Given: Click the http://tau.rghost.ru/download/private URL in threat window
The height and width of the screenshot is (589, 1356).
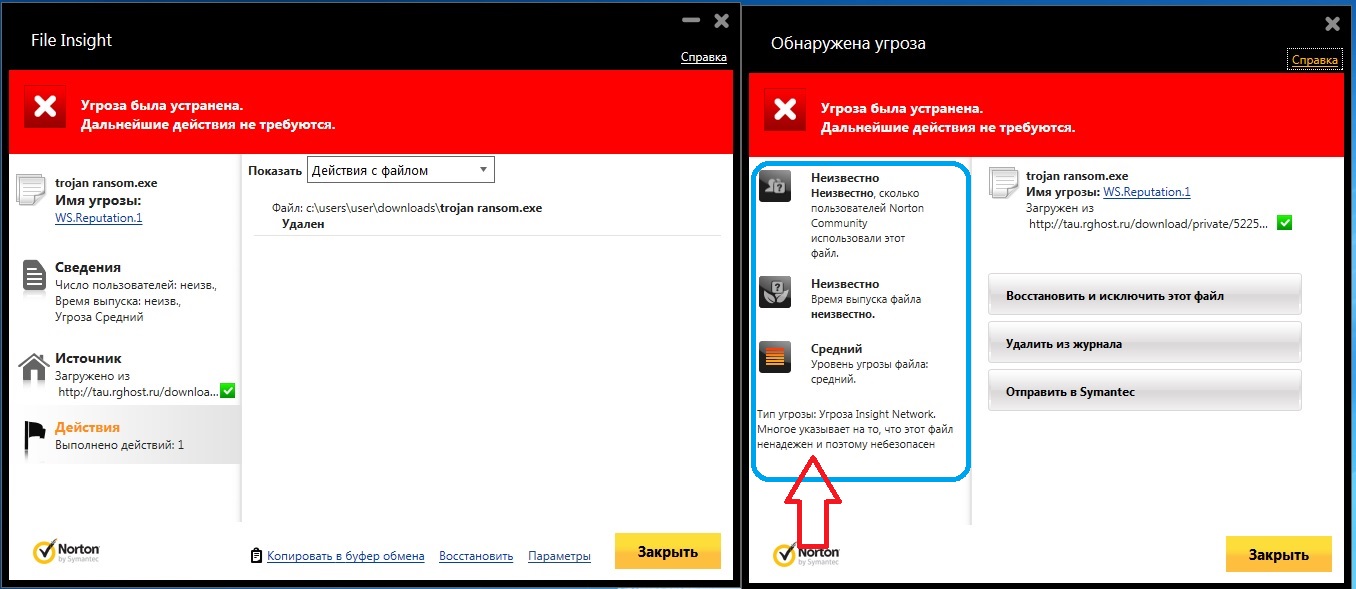Looking at the screenshot, I should [1149, 224].
